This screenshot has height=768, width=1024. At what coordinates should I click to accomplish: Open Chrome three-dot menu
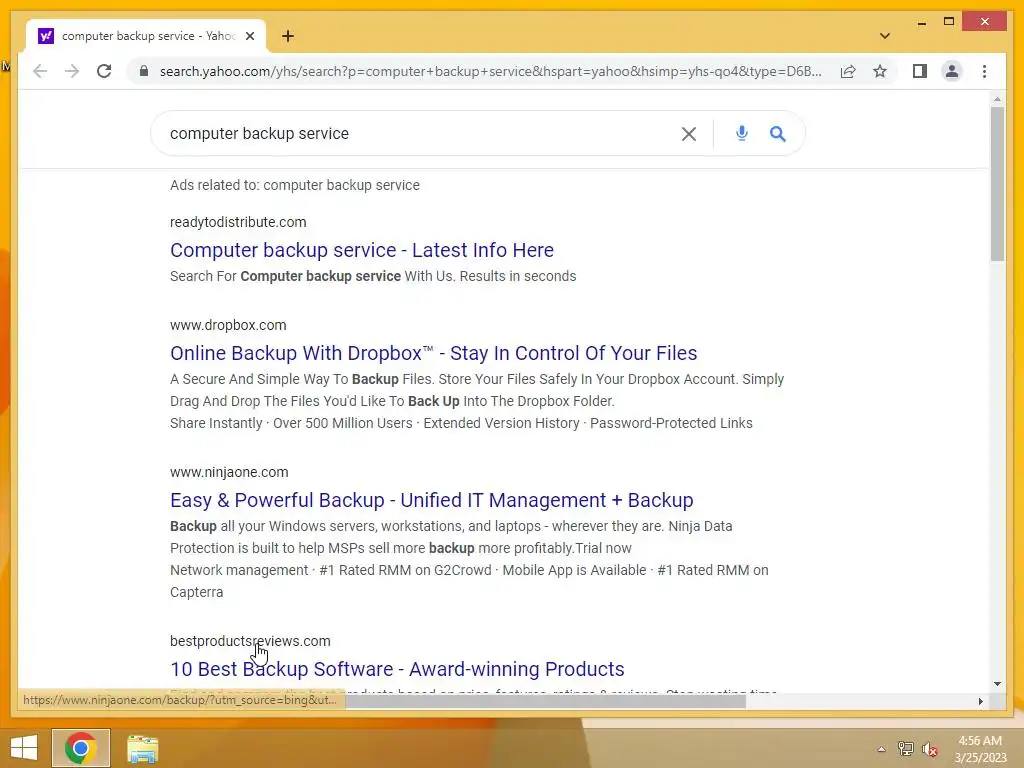click(984, 71)
